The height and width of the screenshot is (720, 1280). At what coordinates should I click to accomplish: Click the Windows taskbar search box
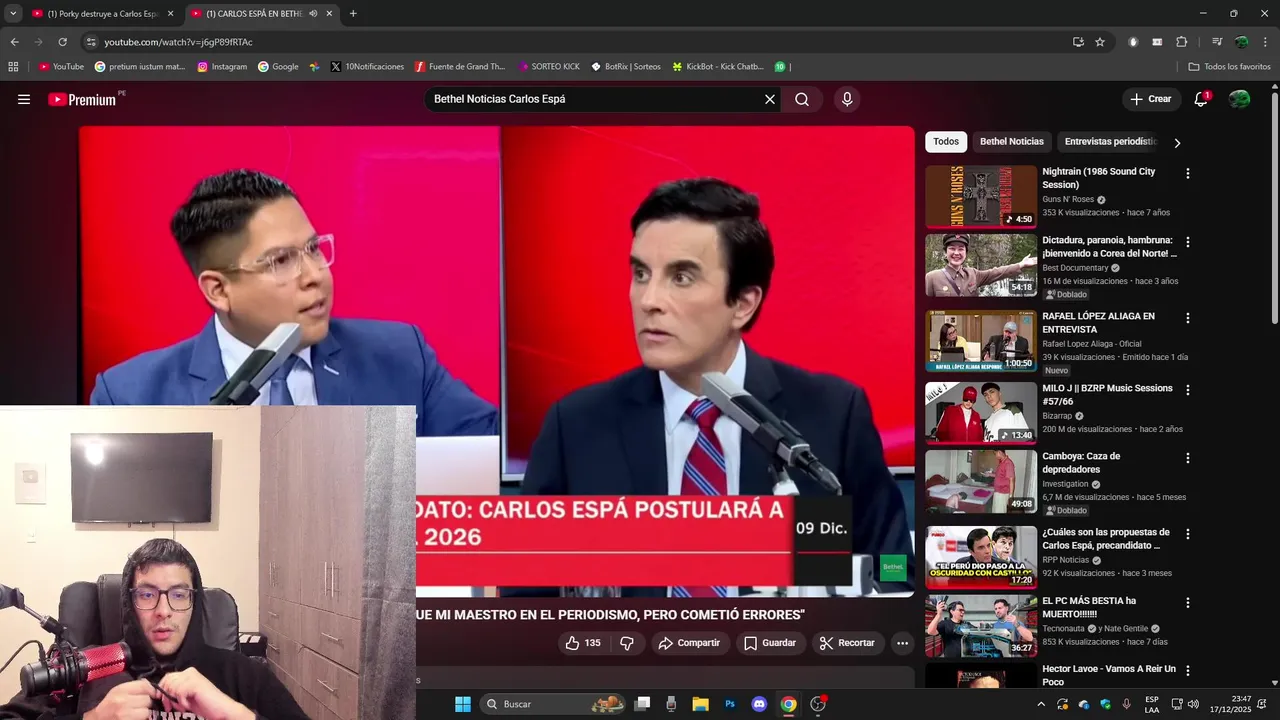553,704
